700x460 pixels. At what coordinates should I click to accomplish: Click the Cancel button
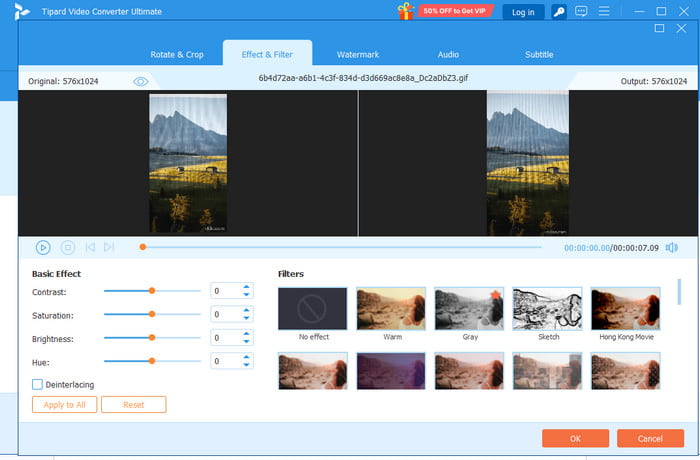coord(650,439)
